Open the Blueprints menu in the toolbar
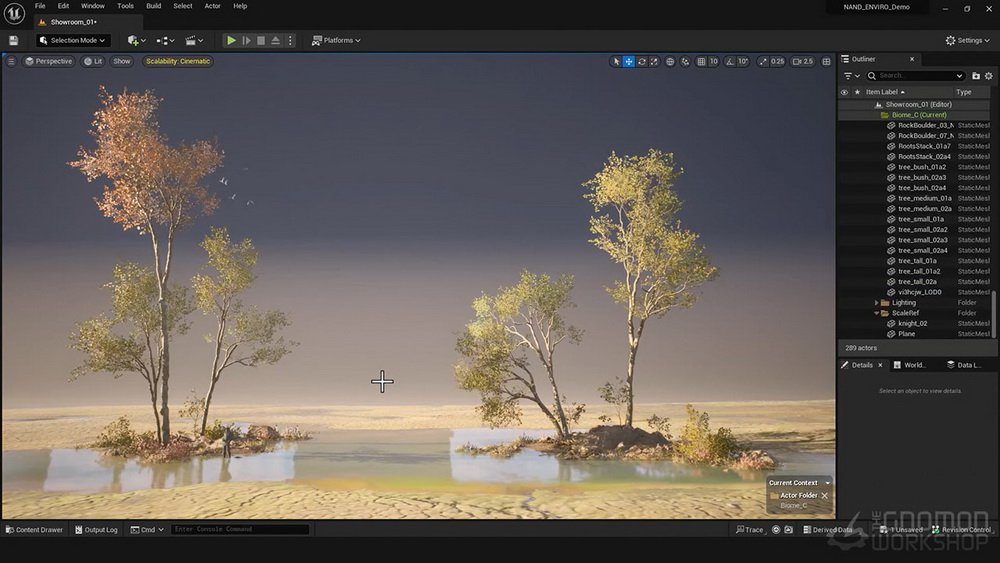The width and height of the screenshot is (1000, 563). pyautogui.click(x=165, y=40)
